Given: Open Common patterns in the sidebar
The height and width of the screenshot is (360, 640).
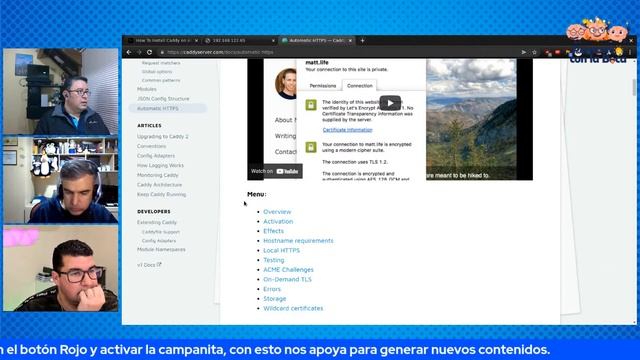Looking at the screenshot, I should tap(161, 80).
